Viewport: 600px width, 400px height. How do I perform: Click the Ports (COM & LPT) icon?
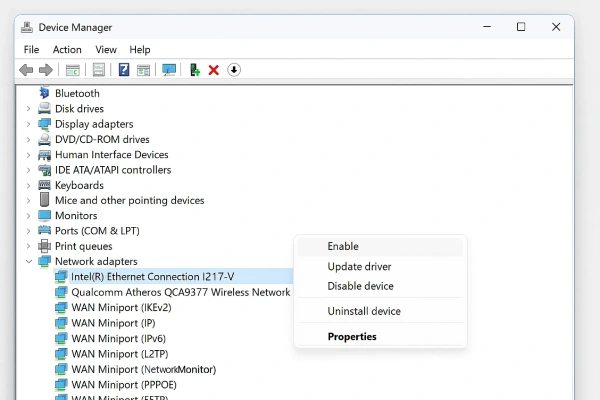click(x=44, y=230)
